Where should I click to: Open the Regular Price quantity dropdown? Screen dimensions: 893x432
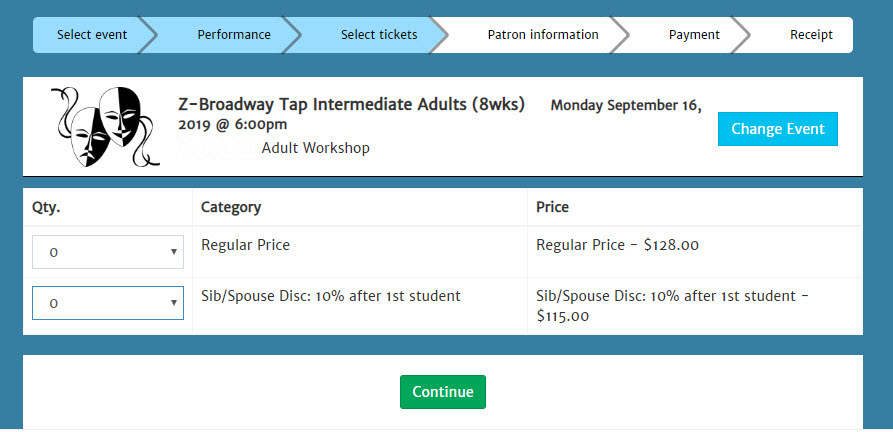(108, 252)
